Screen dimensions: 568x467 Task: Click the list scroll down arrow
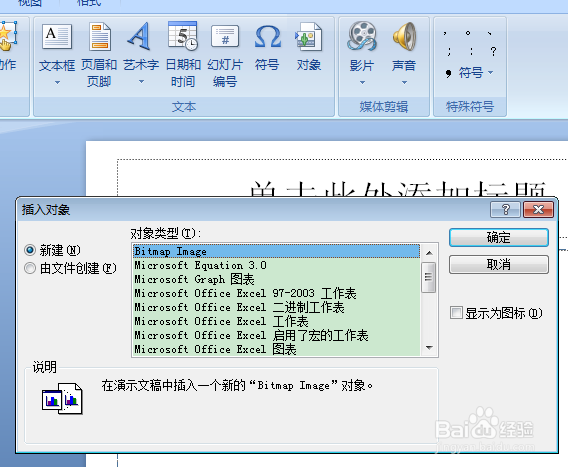click(x=429, y=348)
